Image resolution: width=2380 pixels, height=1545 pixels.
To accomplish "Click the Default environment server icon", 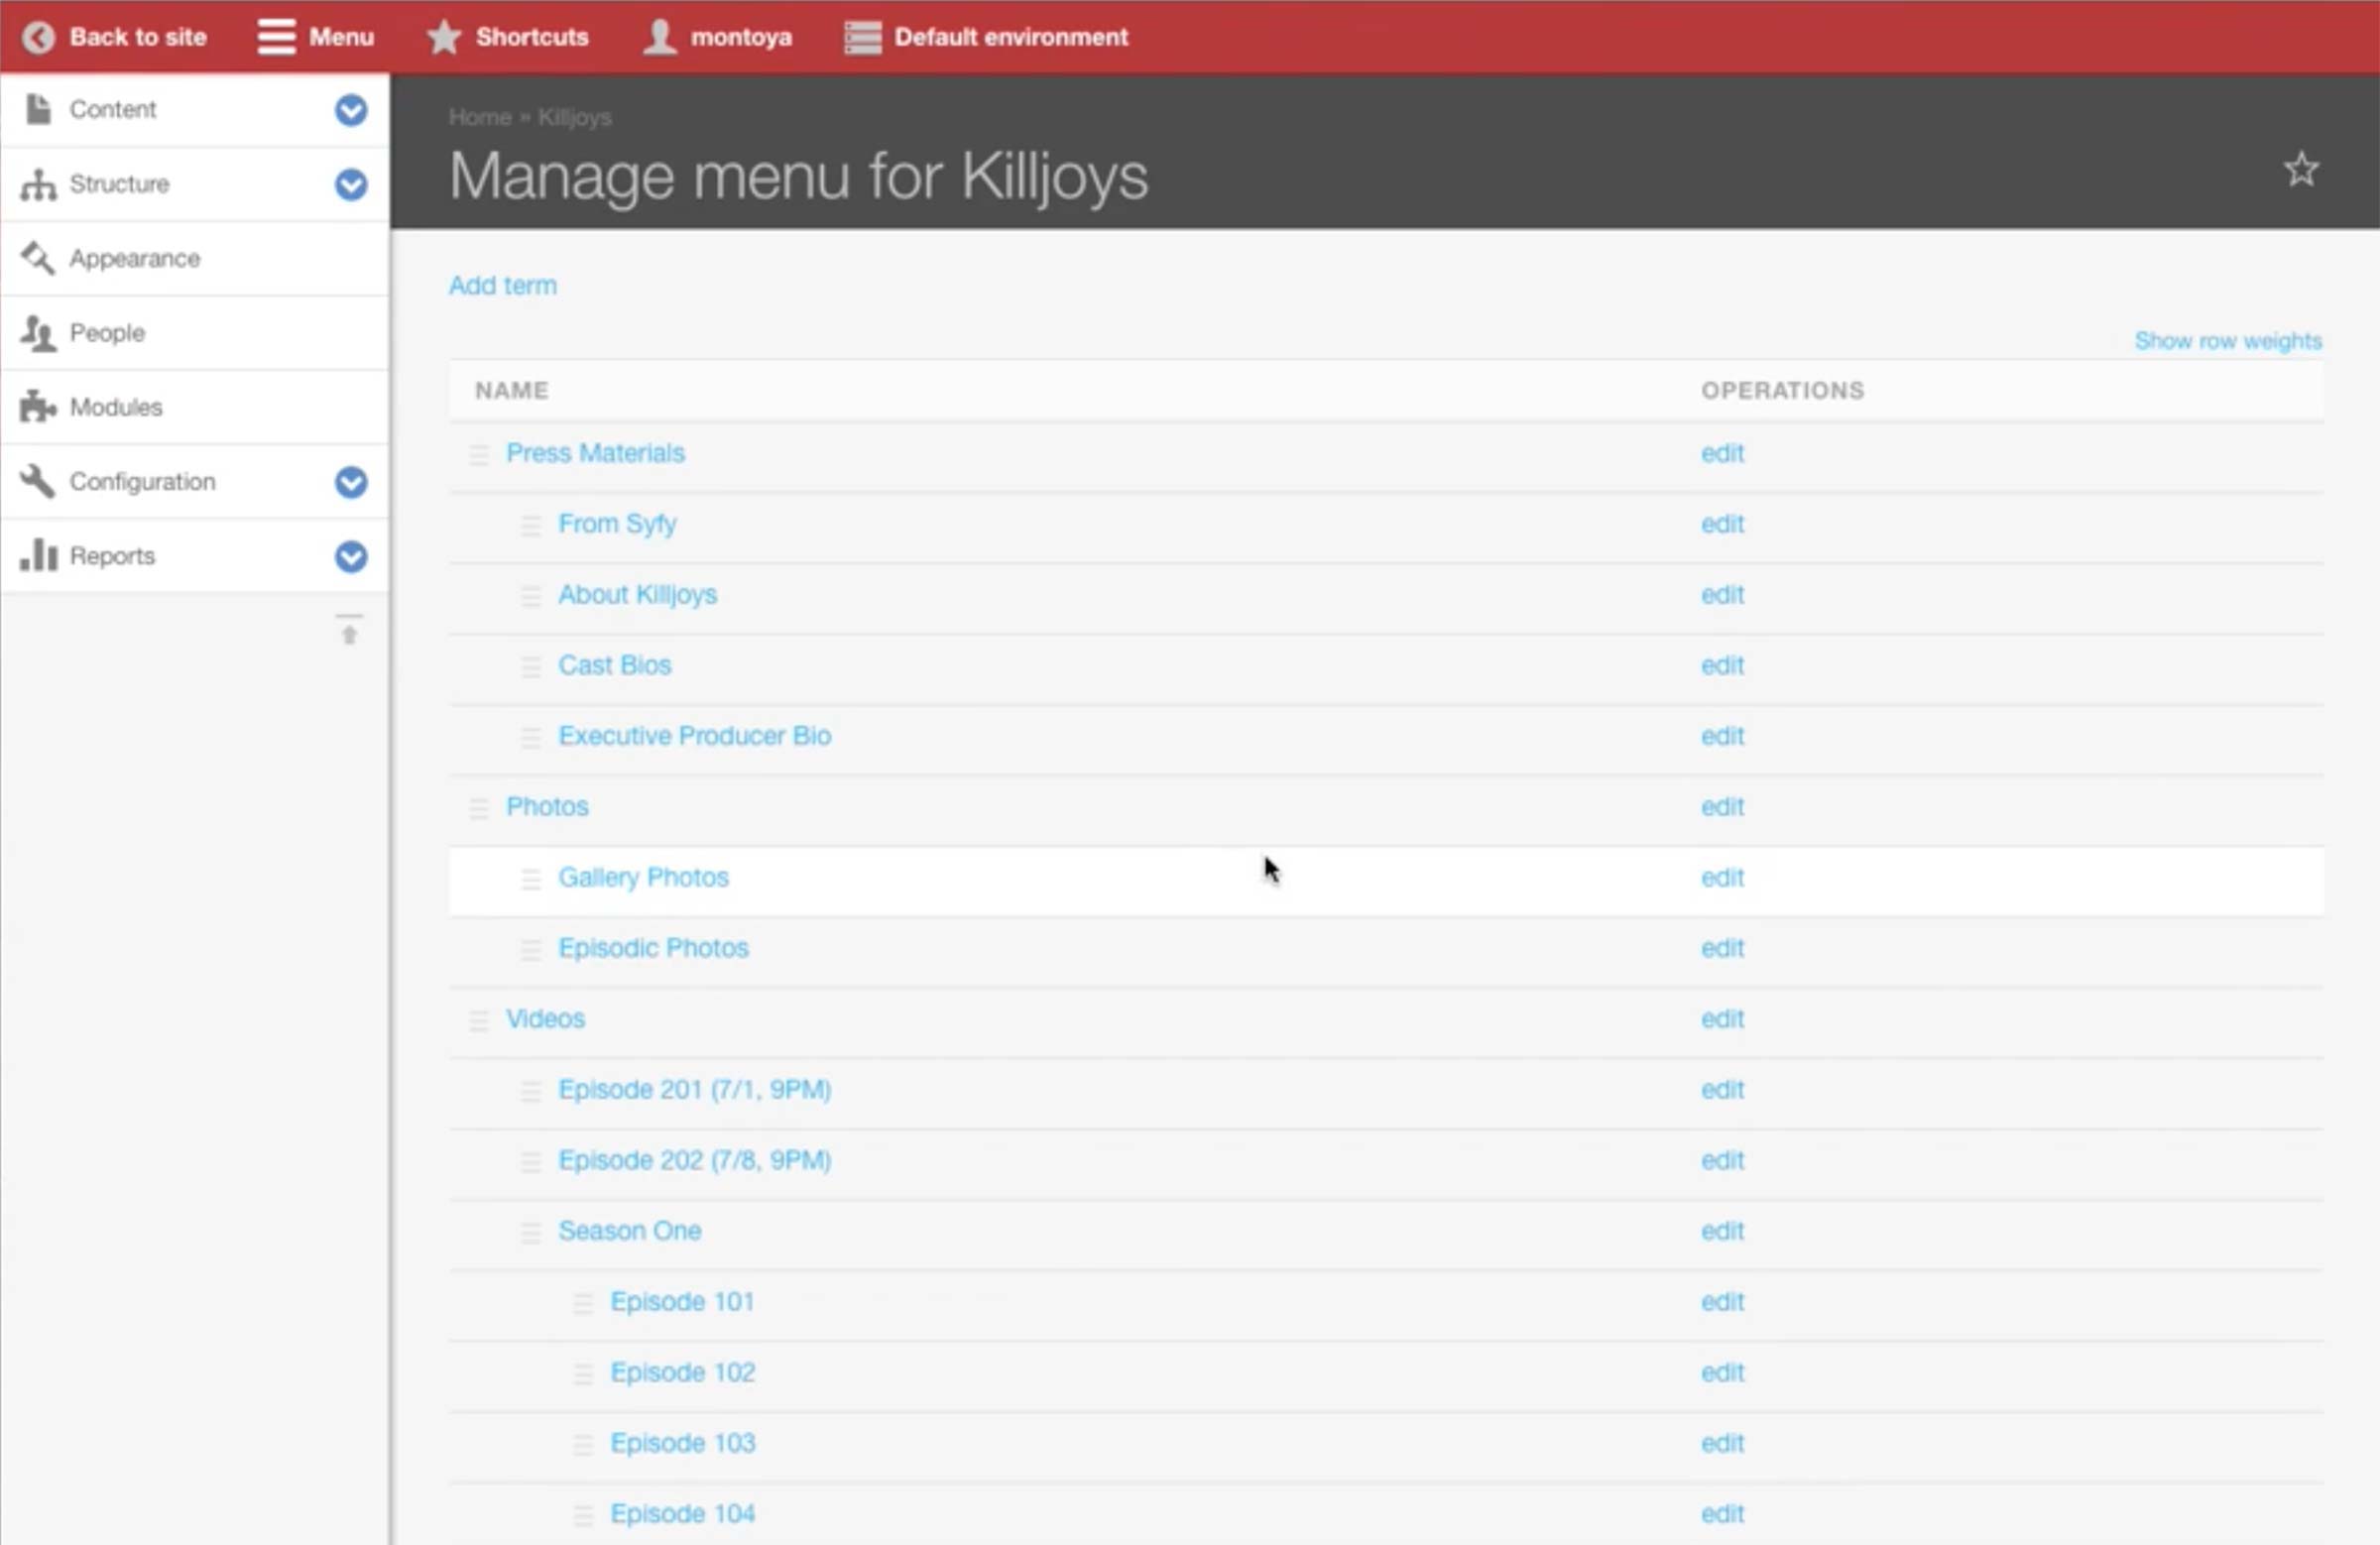I will click(x=862, y=37).
